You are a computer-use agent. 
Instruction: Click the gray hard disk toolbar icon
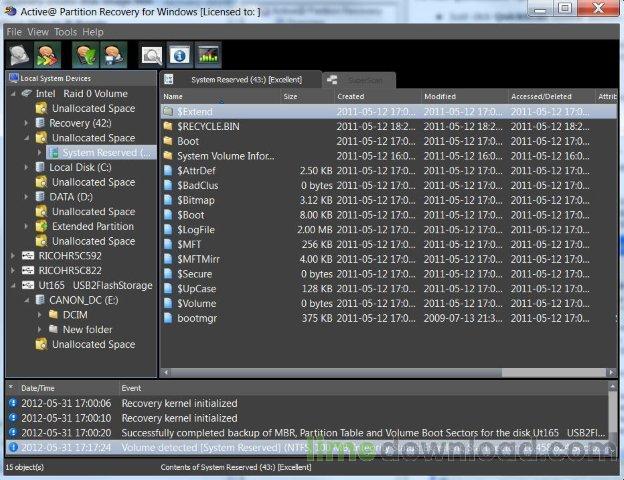(x=20, y=55)
